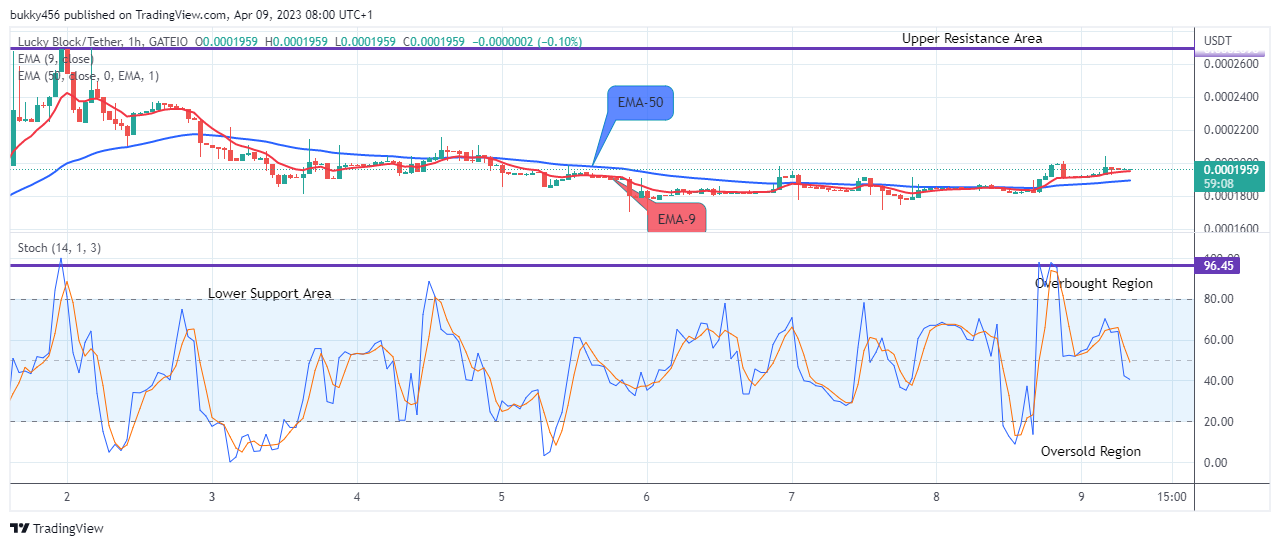Image resolution: width=1280 pixels, height=546 pixels.
Task: Click date 5 on the time axis
Action: tap(502, 496)
